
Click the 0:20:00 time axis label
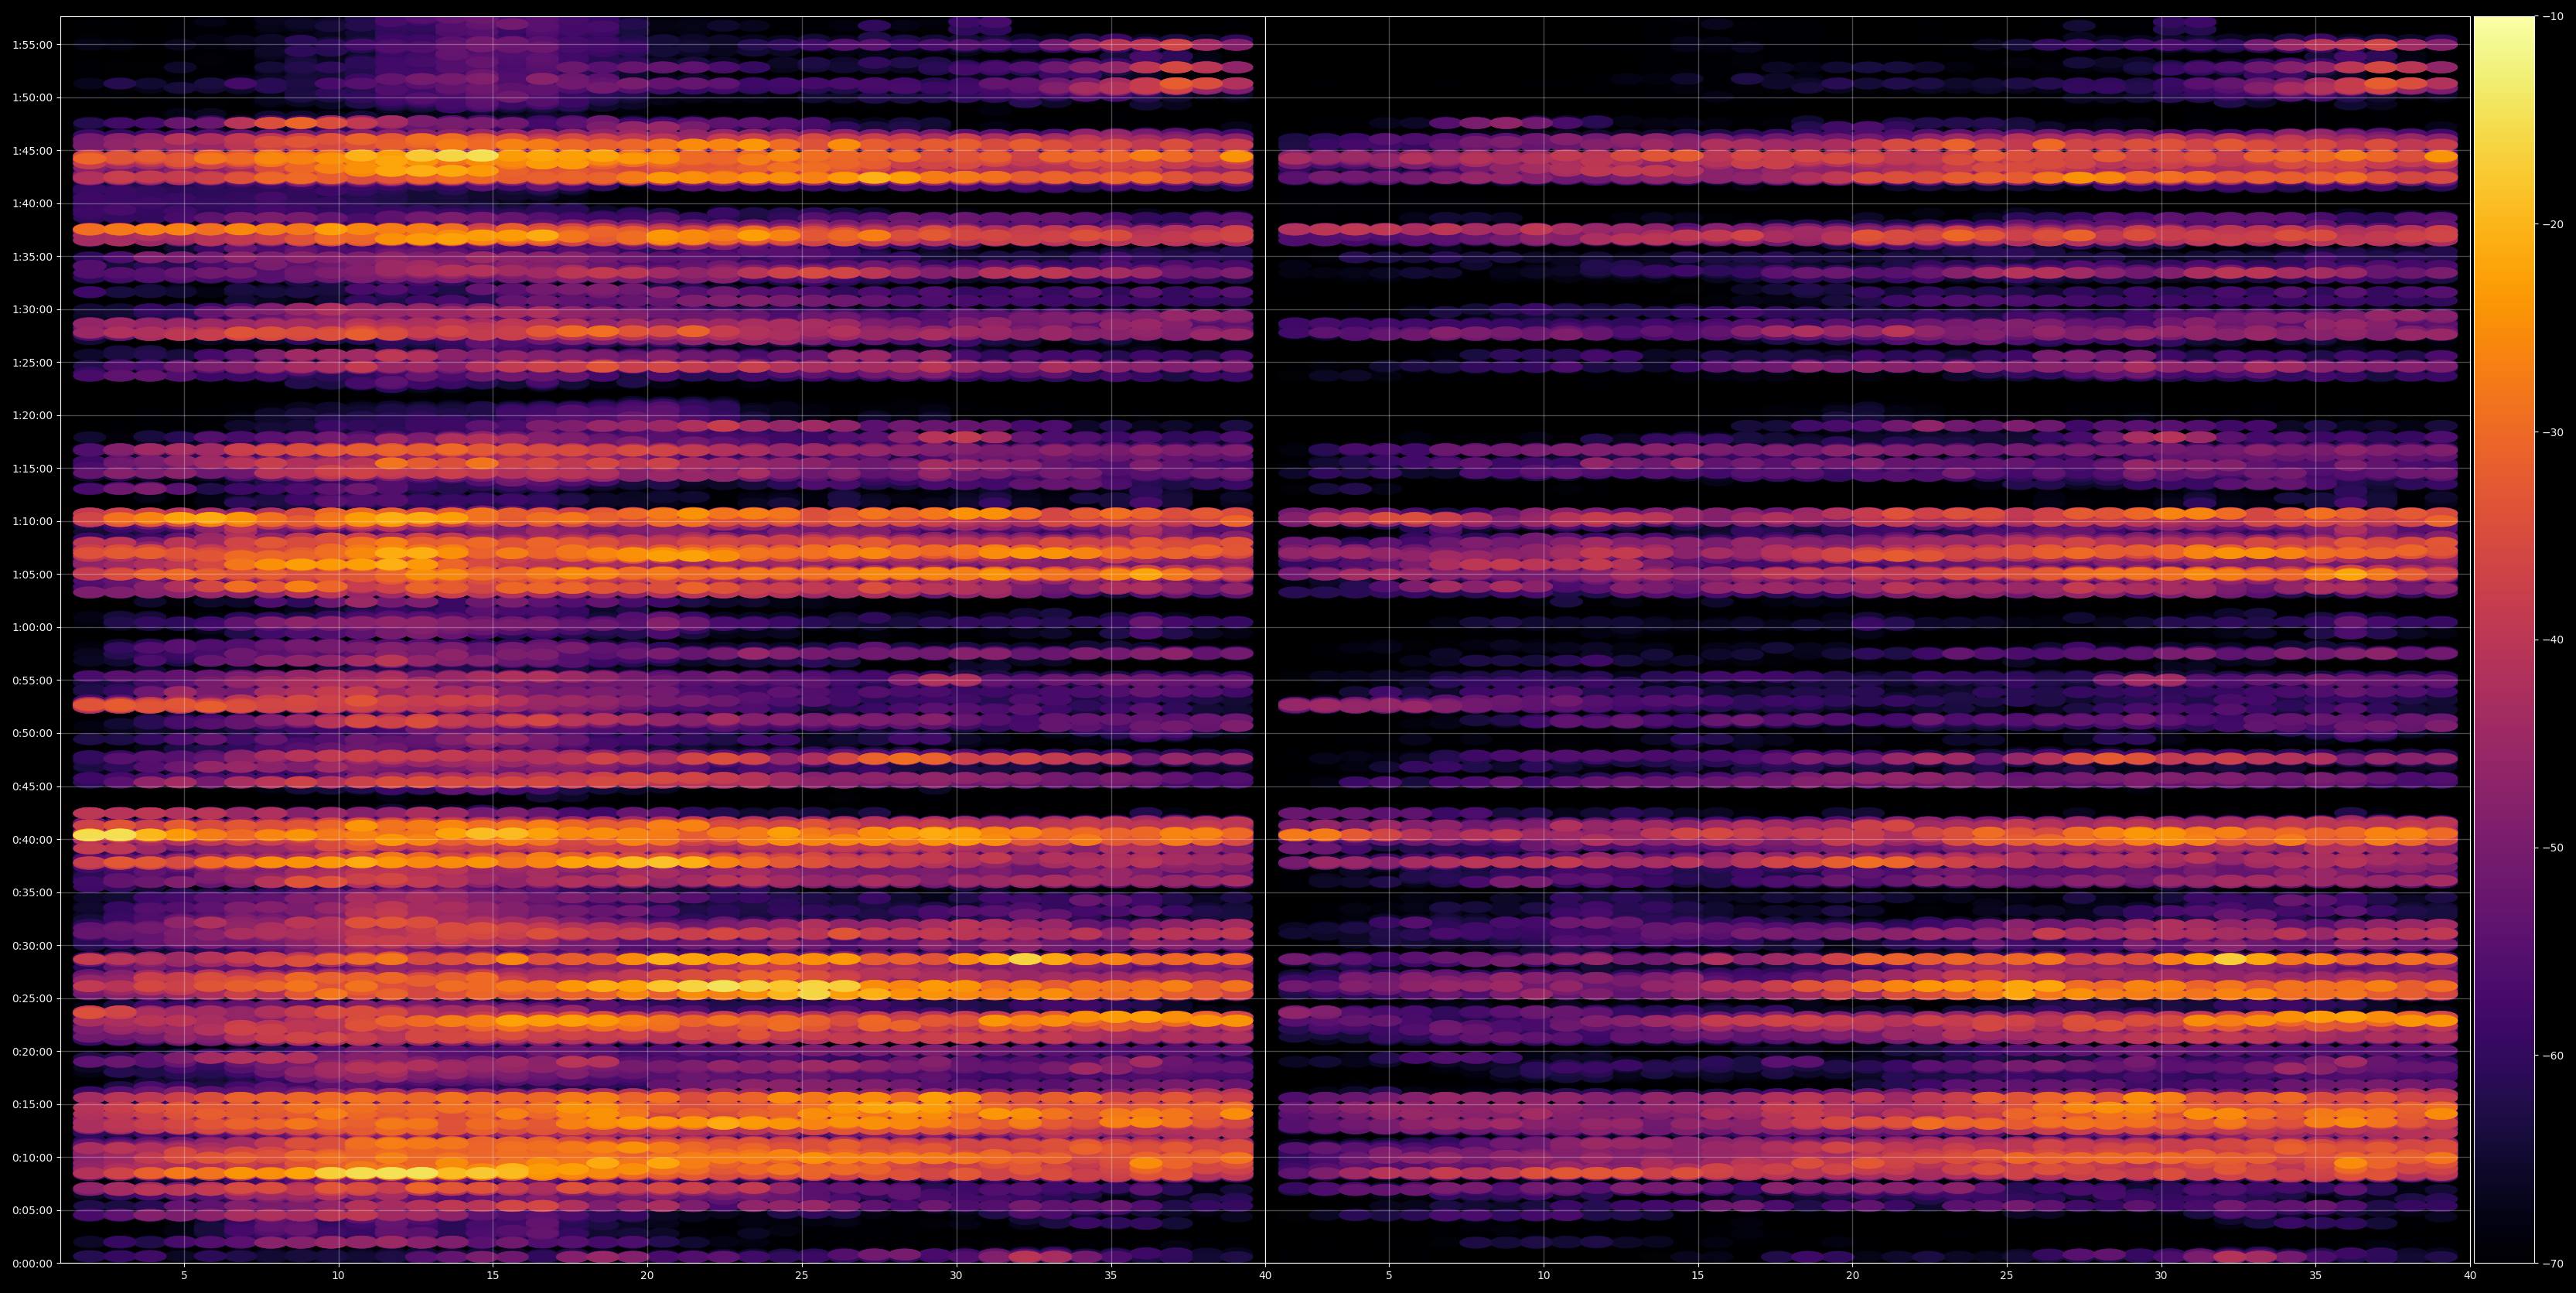click(x=32, y=1051)
